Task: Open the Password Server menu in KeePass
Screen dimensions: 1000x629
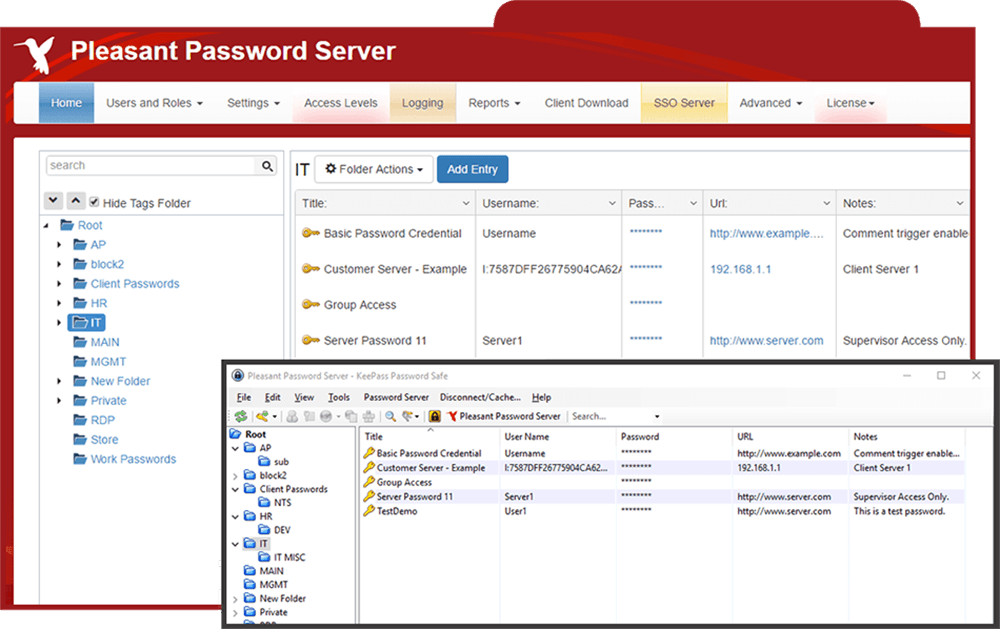Action: point(396,397)
